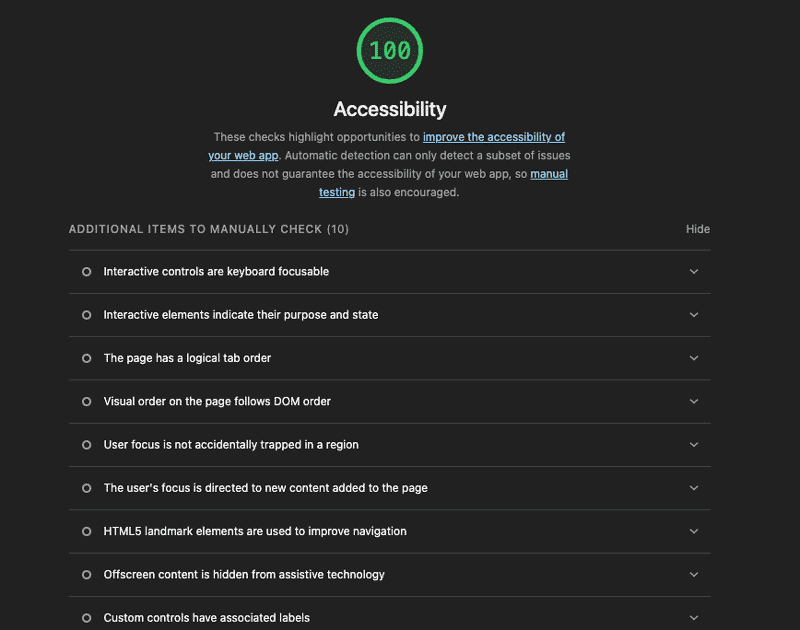Click circle icon beside purpose and state audit
800x630 pixels.
coord(86,315)
